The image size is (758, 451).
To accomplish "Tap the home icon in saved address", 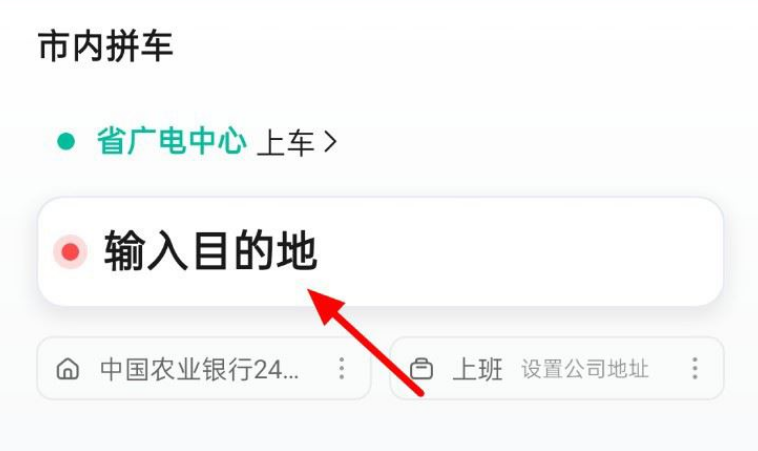I will 68,369.
